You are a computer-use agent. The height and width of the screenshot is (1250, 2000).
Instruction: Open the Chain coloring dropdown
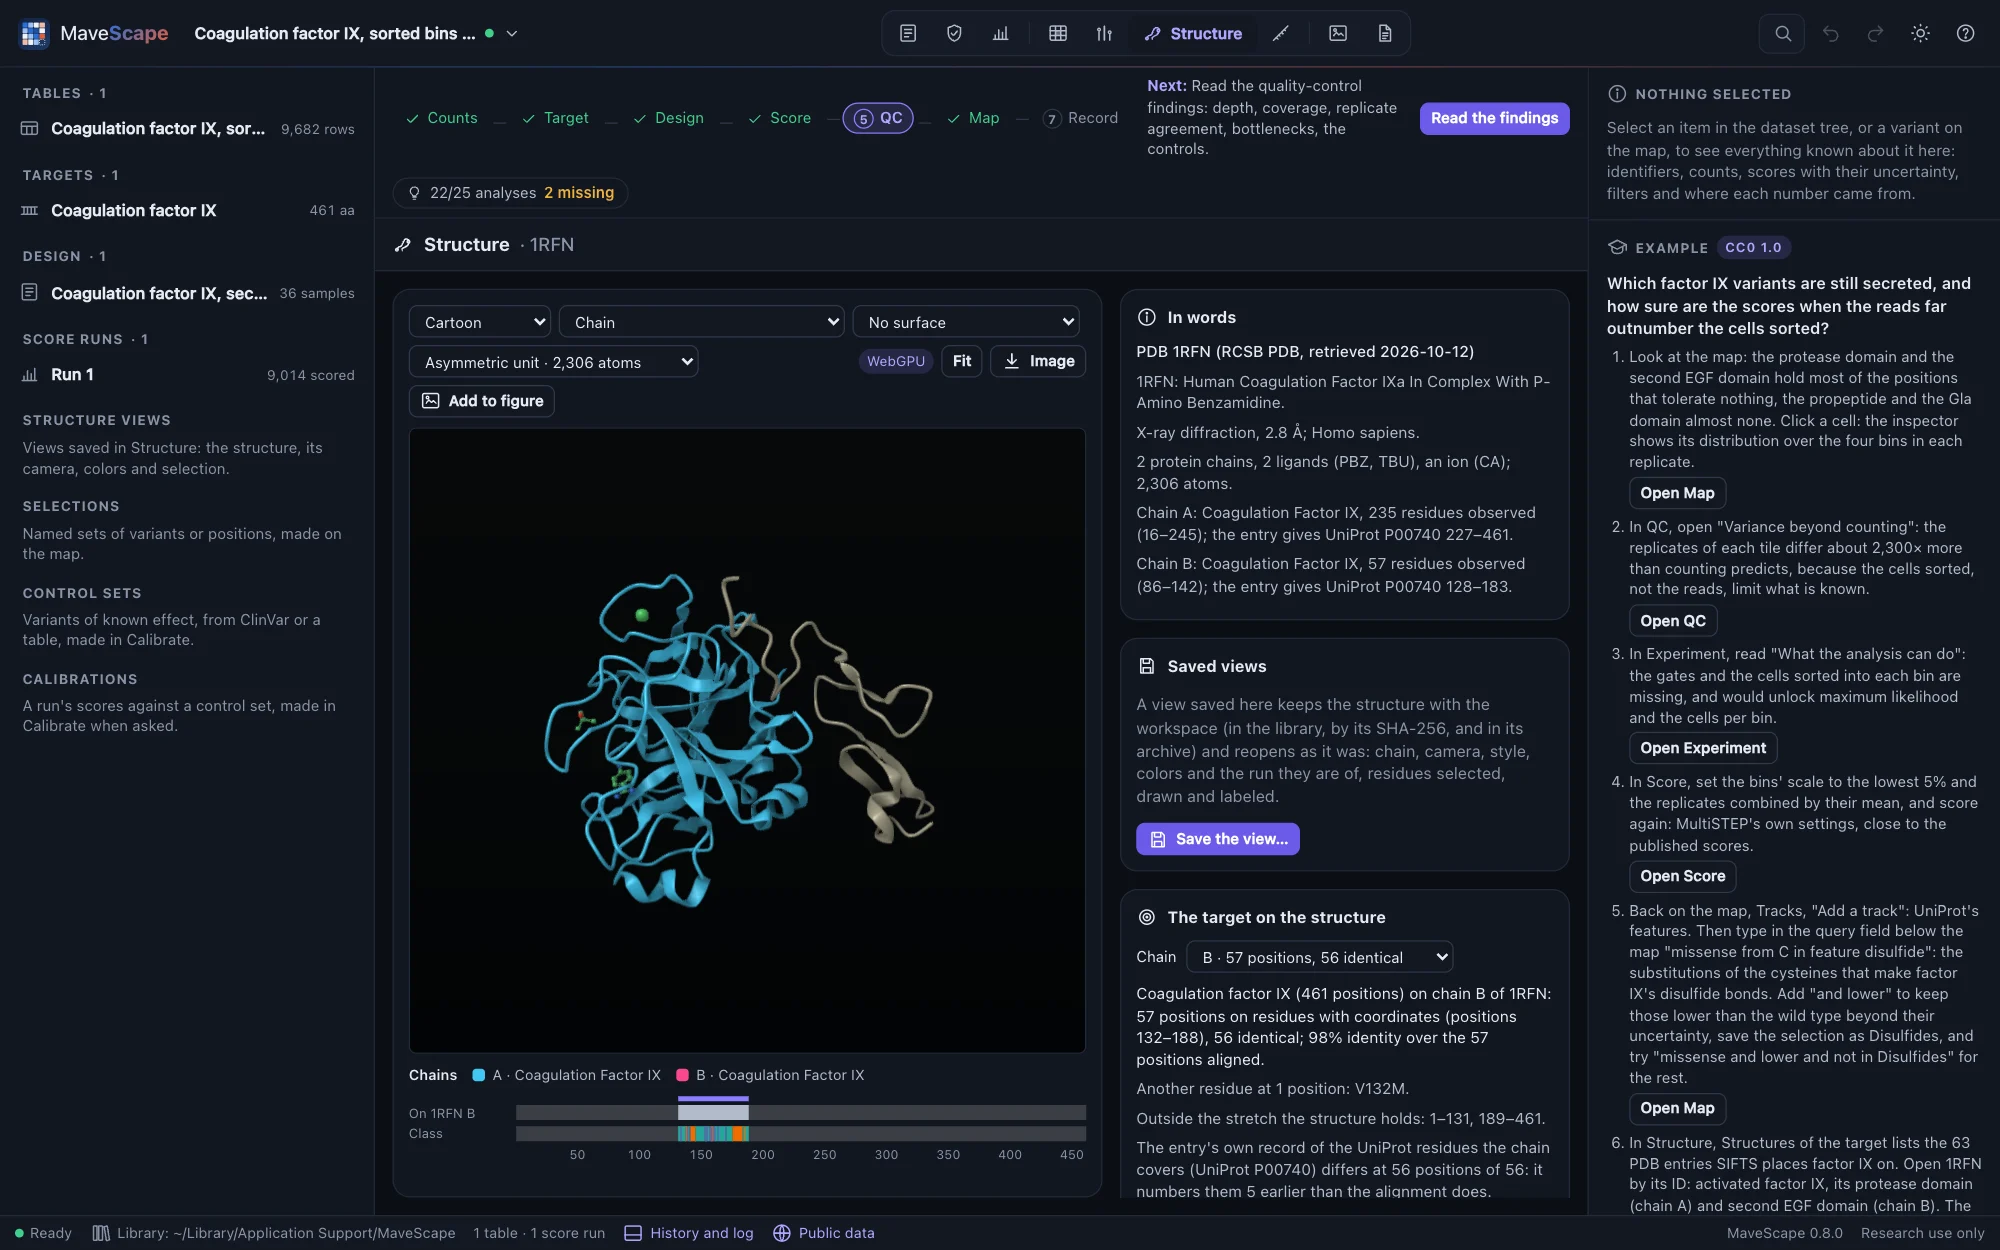click(702, 322)
